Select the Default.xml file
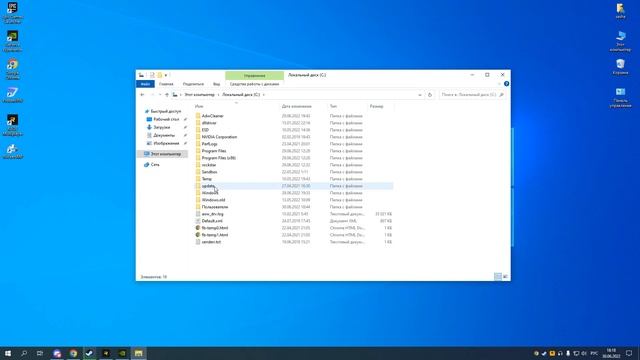 click(x=212, y=221)
